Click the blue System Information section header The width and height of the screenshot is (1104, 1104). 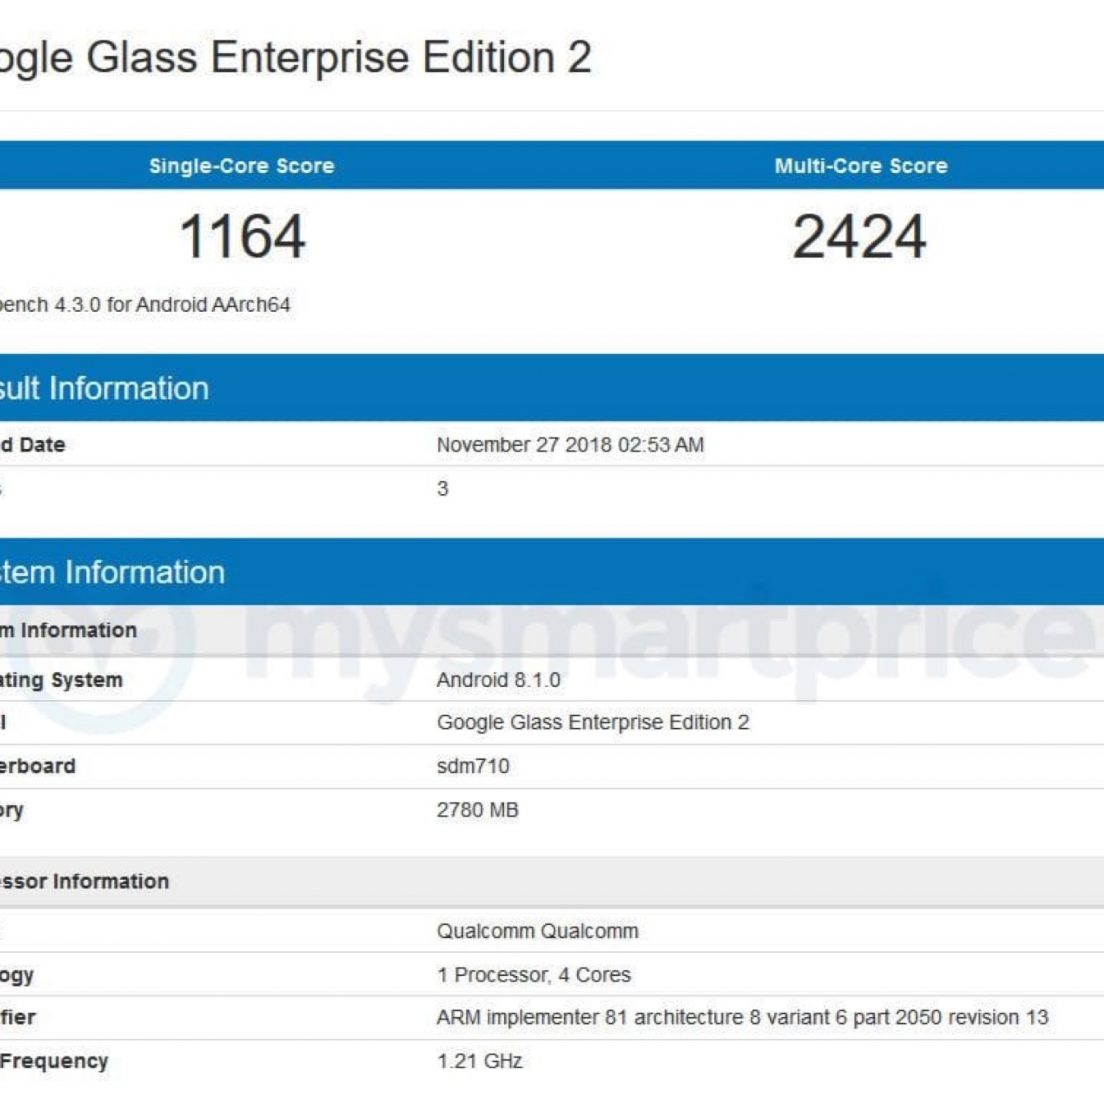[x=112, y=572]
